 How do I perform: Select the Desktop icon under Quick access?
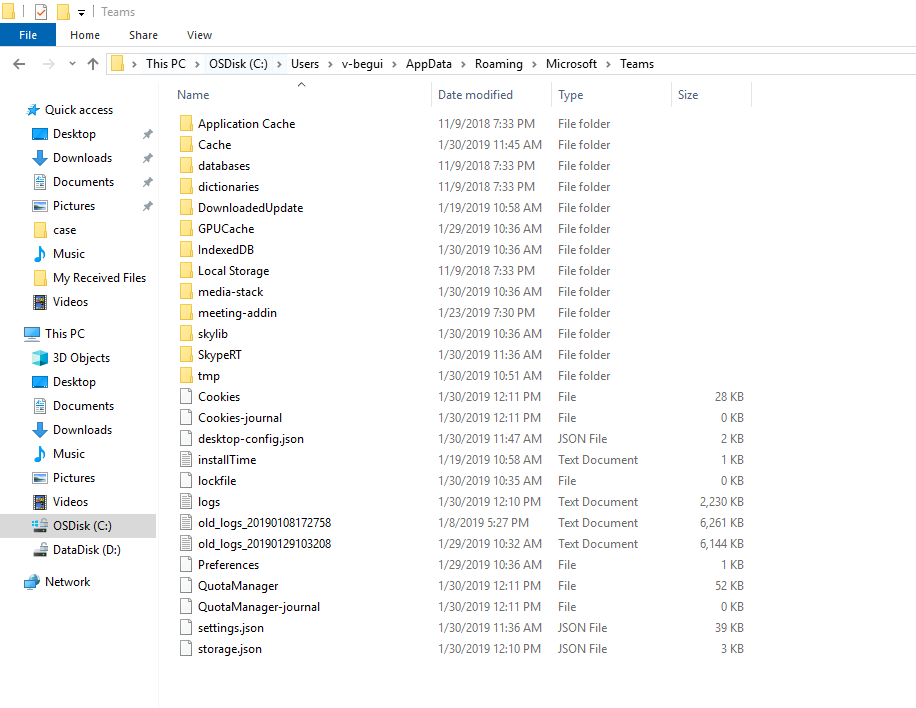click(x=40, y=134)
